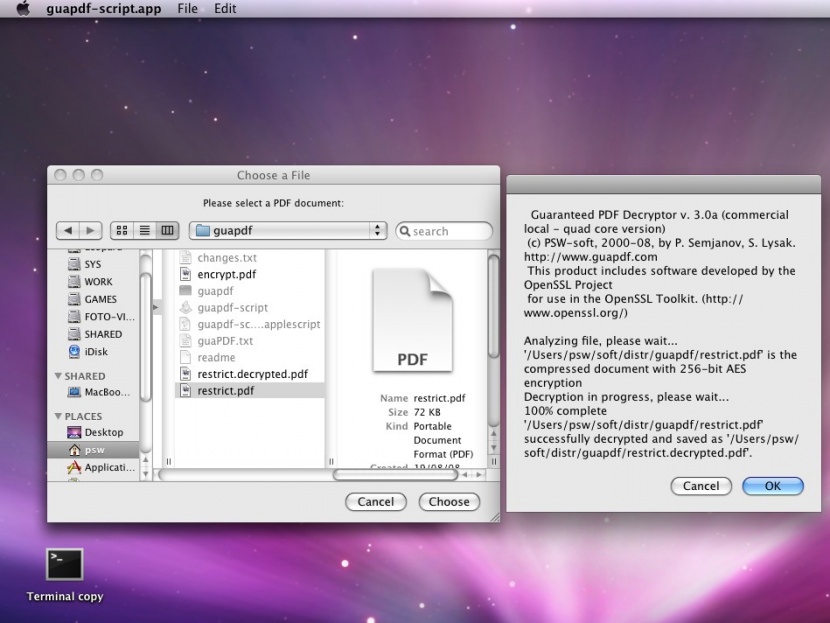Select SYS volume in sidebar
Screen dimensions: 830x623
(x=93, y=264)
